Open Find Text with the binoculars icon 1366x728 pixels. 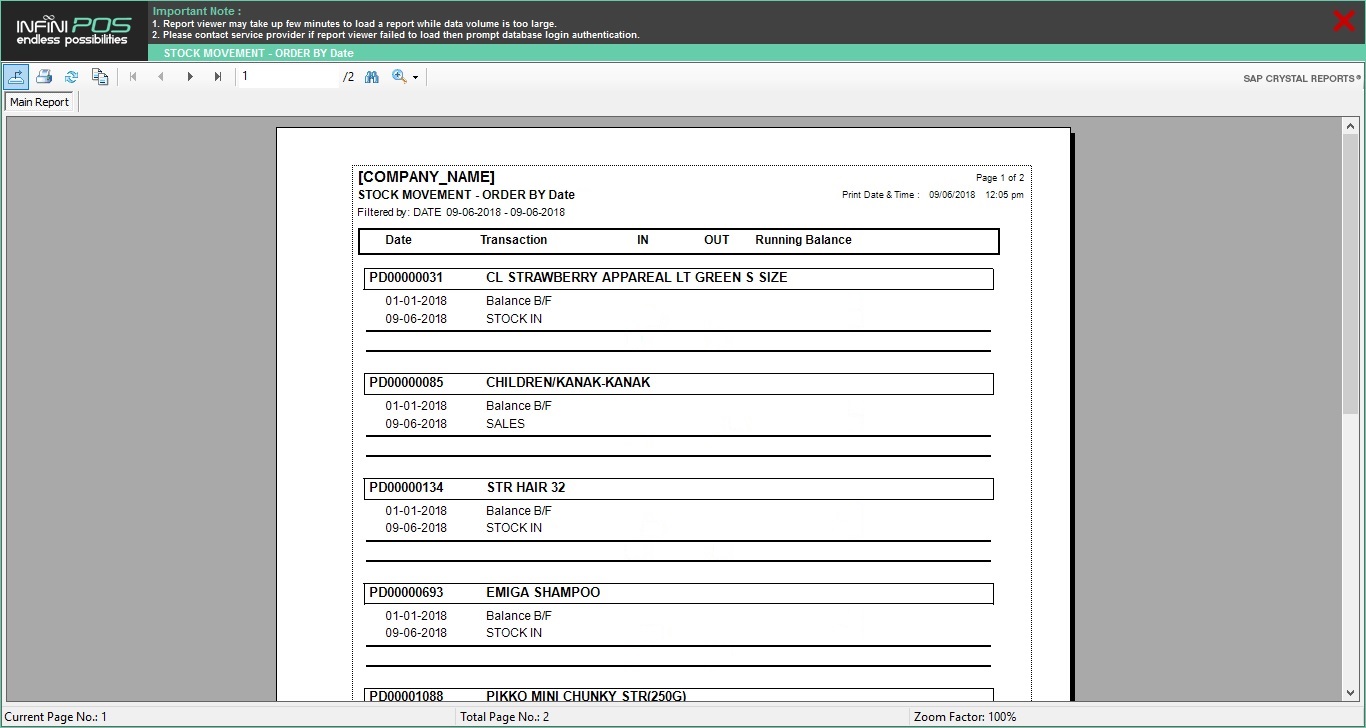[x=372, y=76]
